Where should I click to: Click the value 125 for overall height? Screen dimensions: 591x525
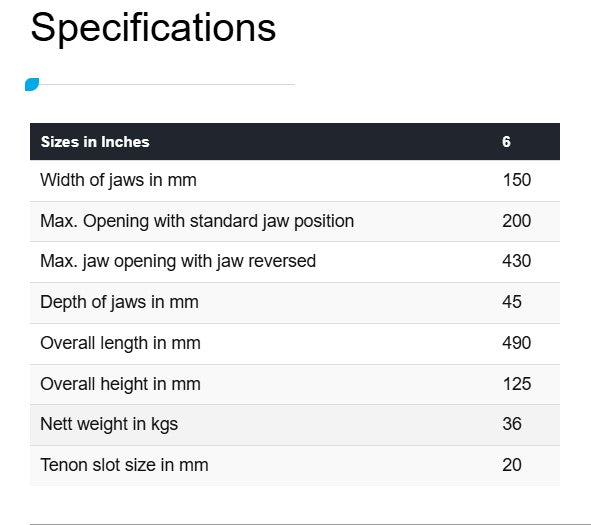517,384
